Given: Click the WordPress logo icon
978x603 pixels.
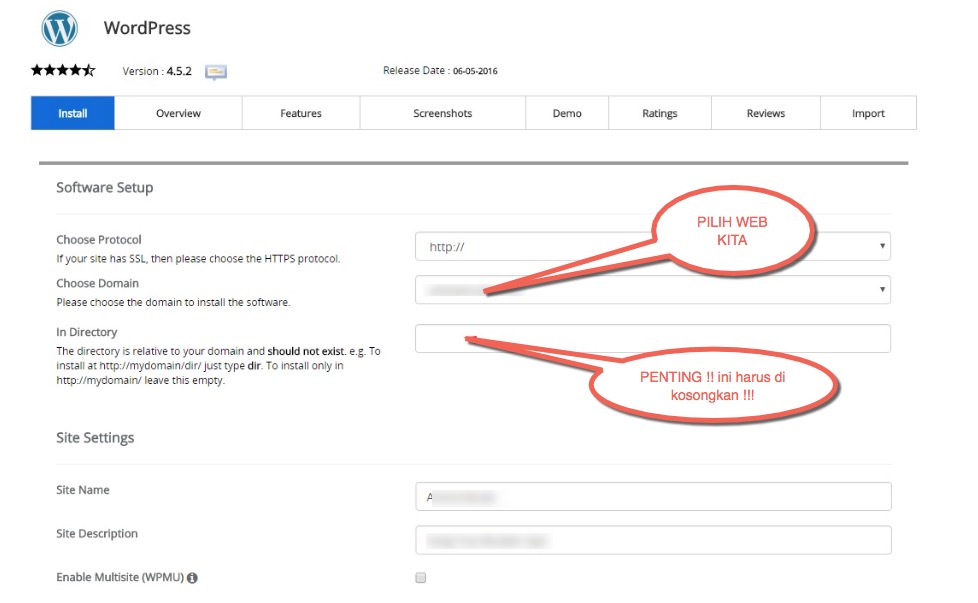Looking at the screenshot, I should pyautogui.click(x=60, y=29).
